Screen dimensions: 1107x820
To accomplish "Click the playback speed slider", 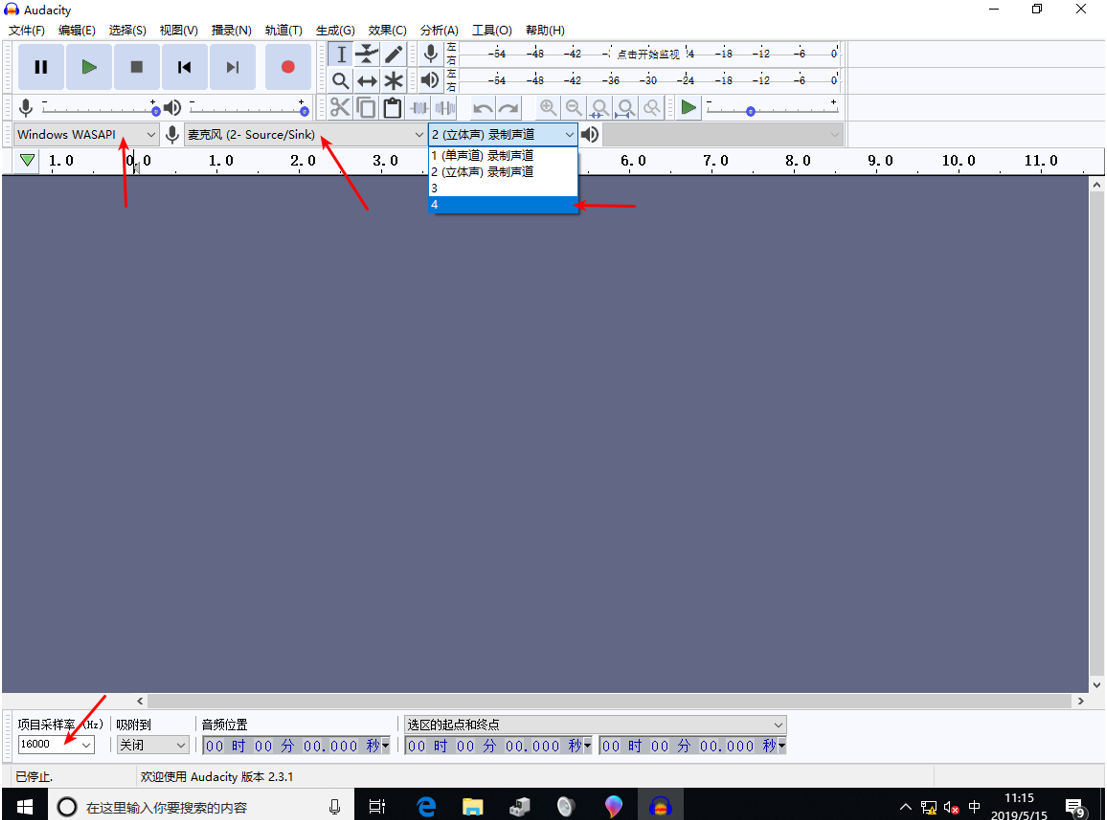I will pyautogui.click(x=772, y=108).
